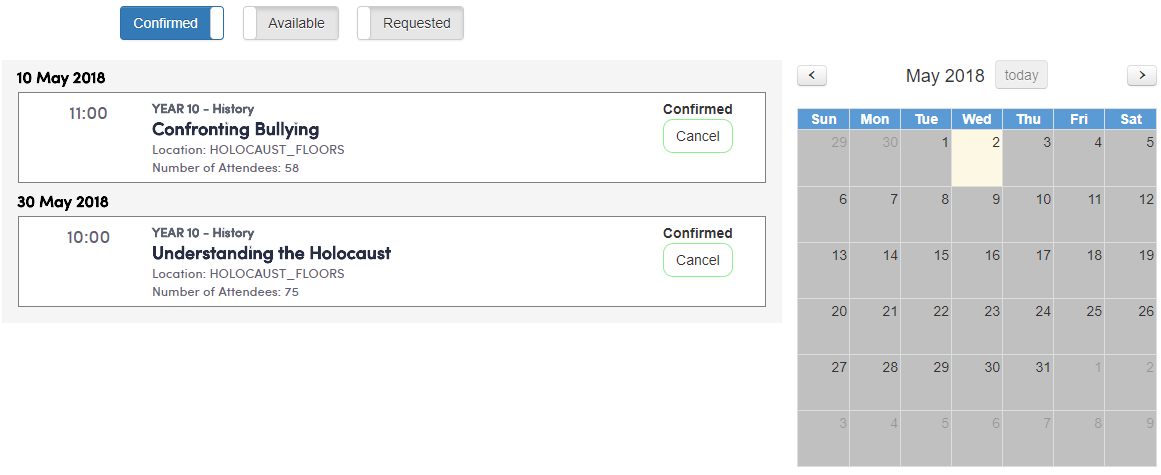Image resolution: width=1161 pixels, height=475 pixels.
Task: Cancel the Confronting Bullying booking
Action: 697,136
